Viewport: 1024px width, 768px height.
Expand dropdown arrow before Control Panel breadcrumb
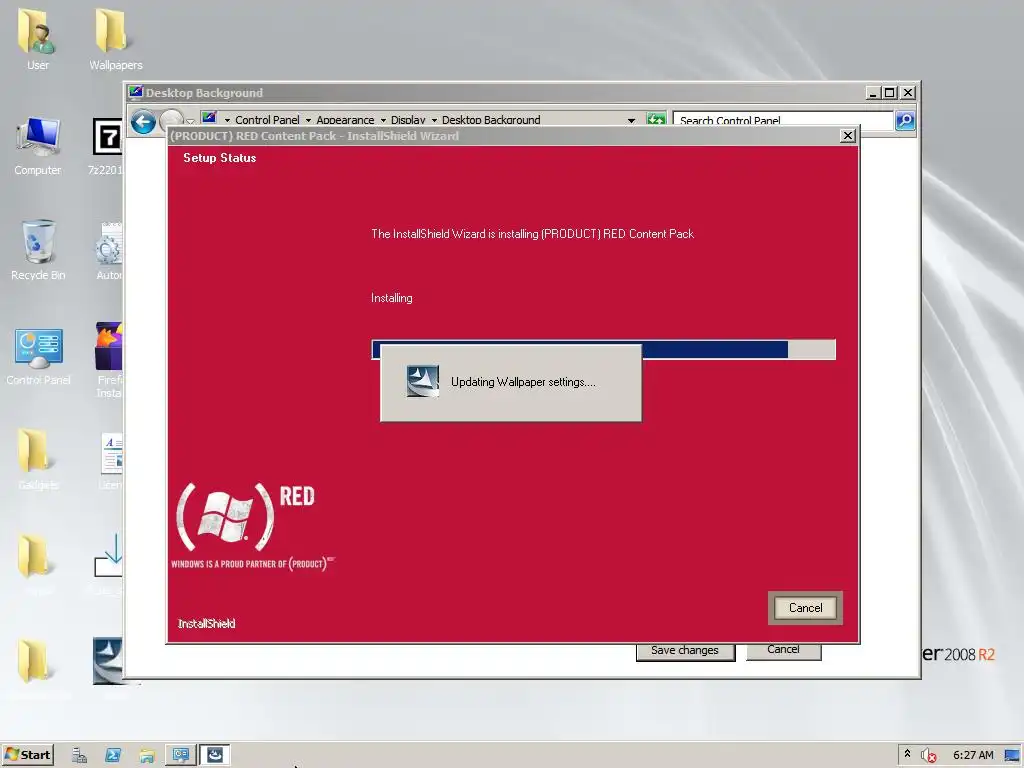coord(227,120)
